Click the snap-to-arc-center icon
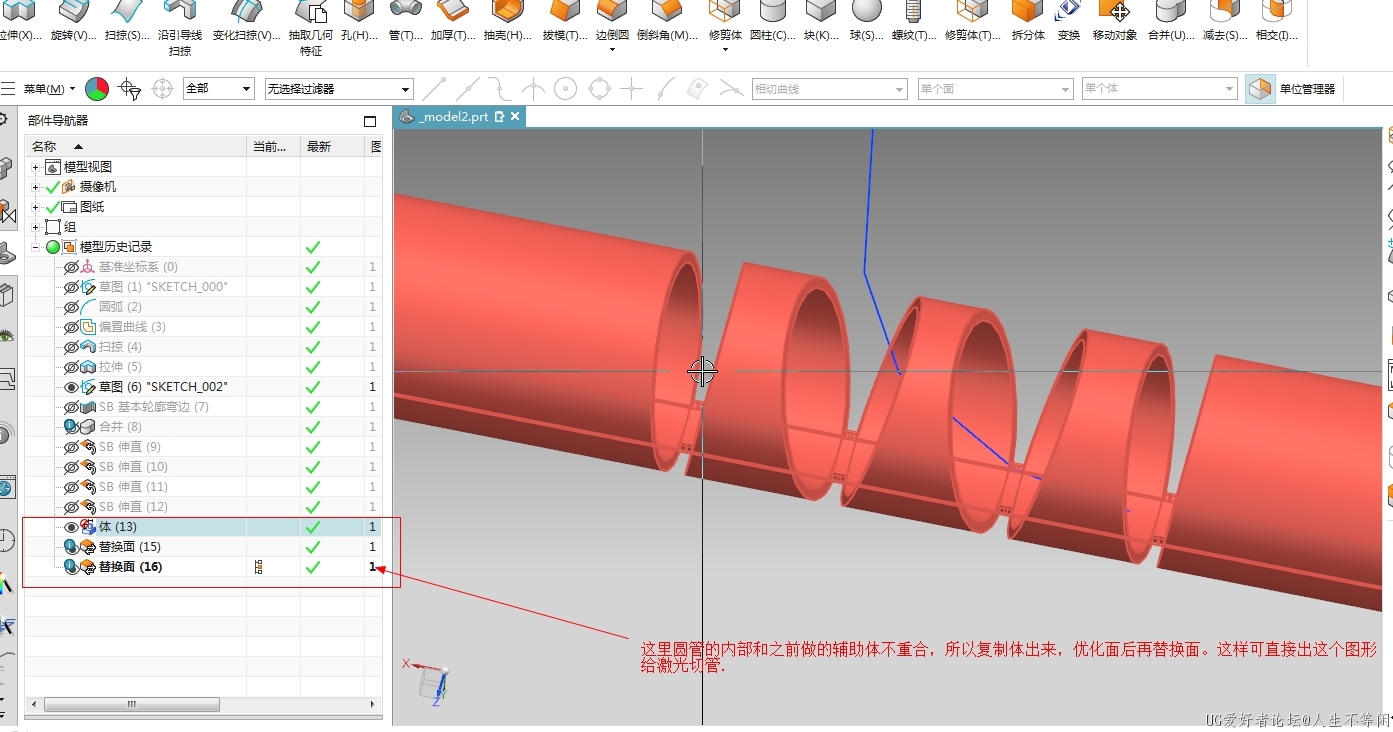 (x=566, y=89)
